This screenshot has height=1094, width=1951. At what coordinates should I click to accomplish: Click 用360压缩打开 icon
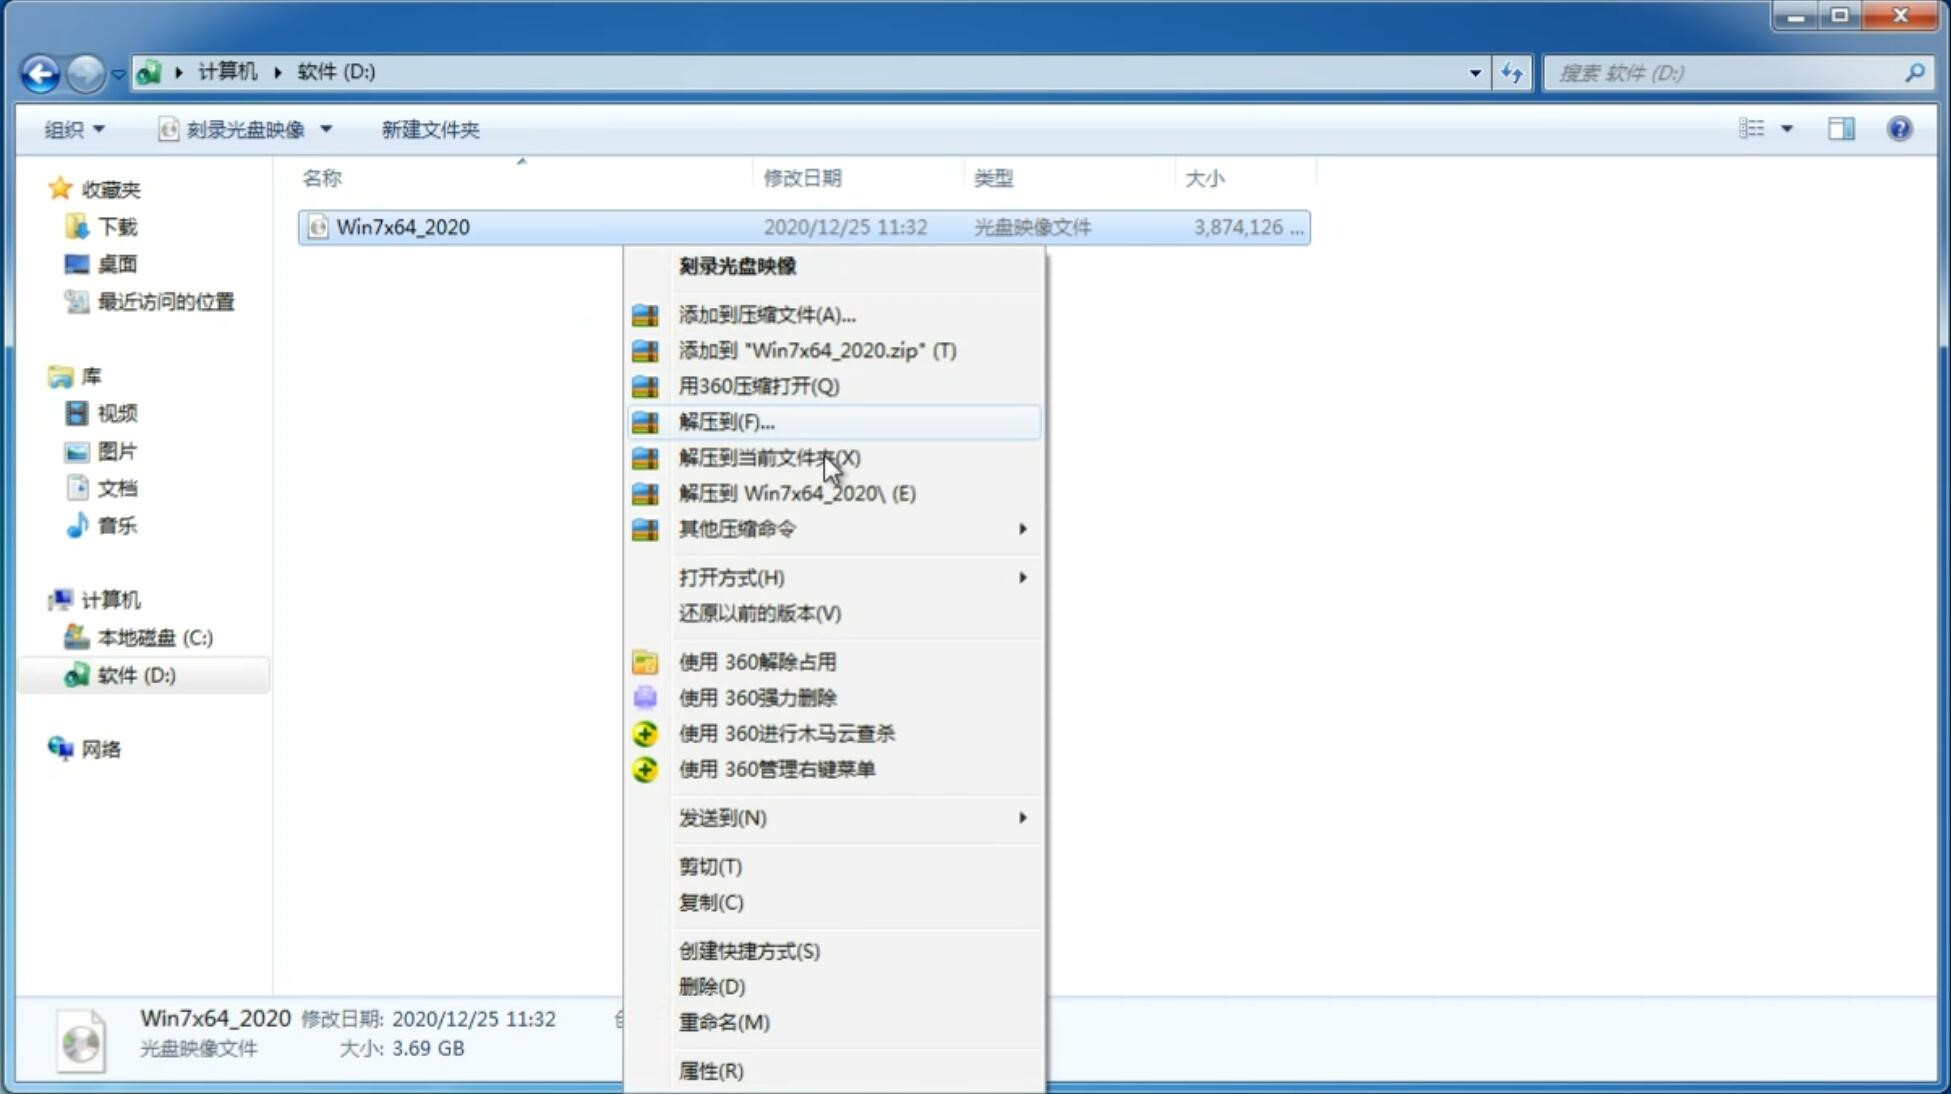pos(645,385)
